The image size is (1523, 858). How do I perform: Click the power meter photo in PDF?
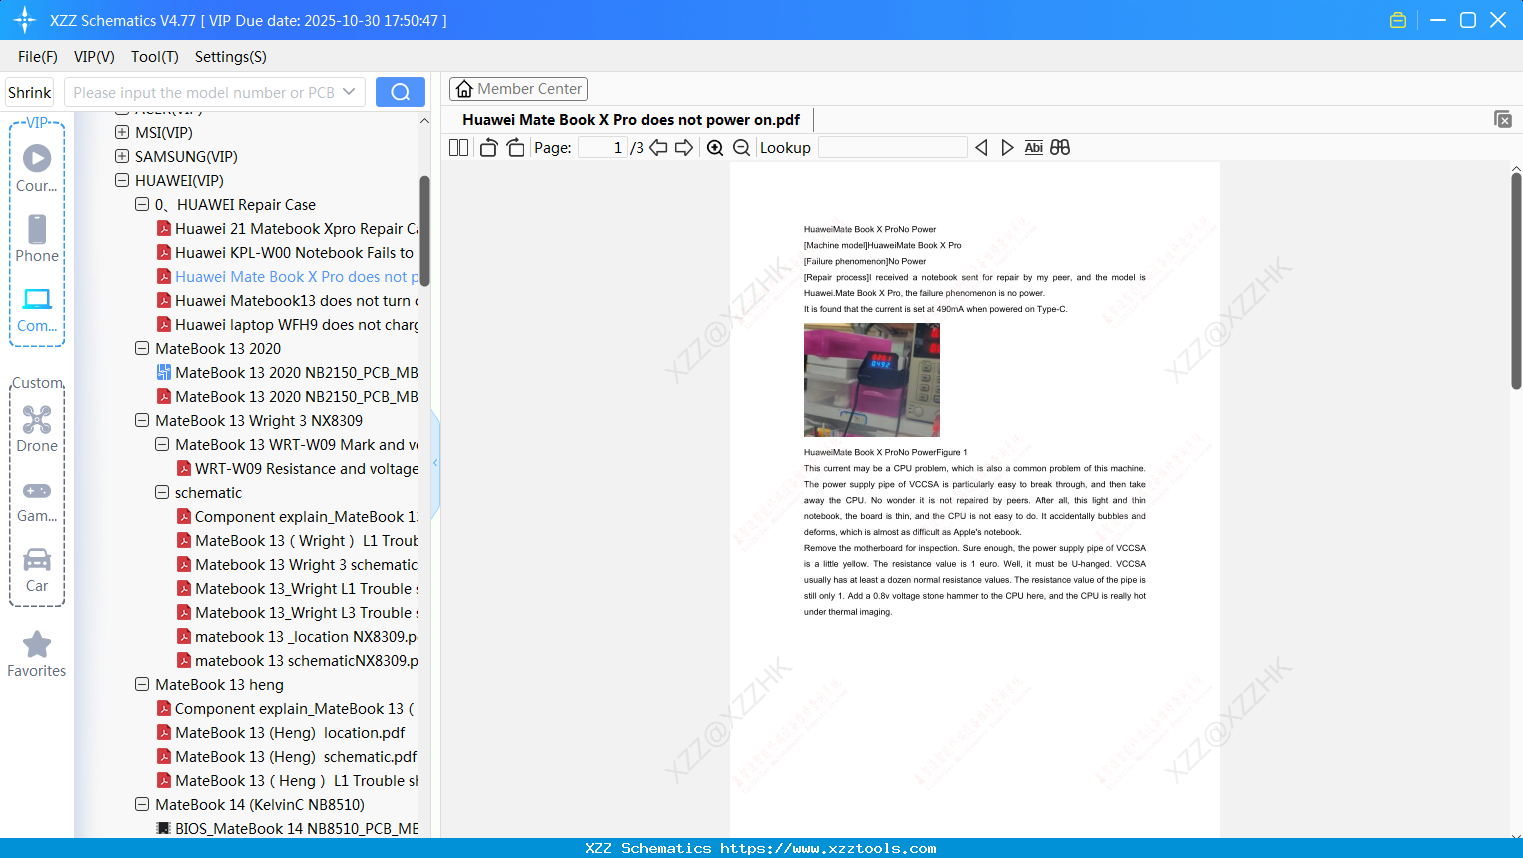tap(872, 380)
